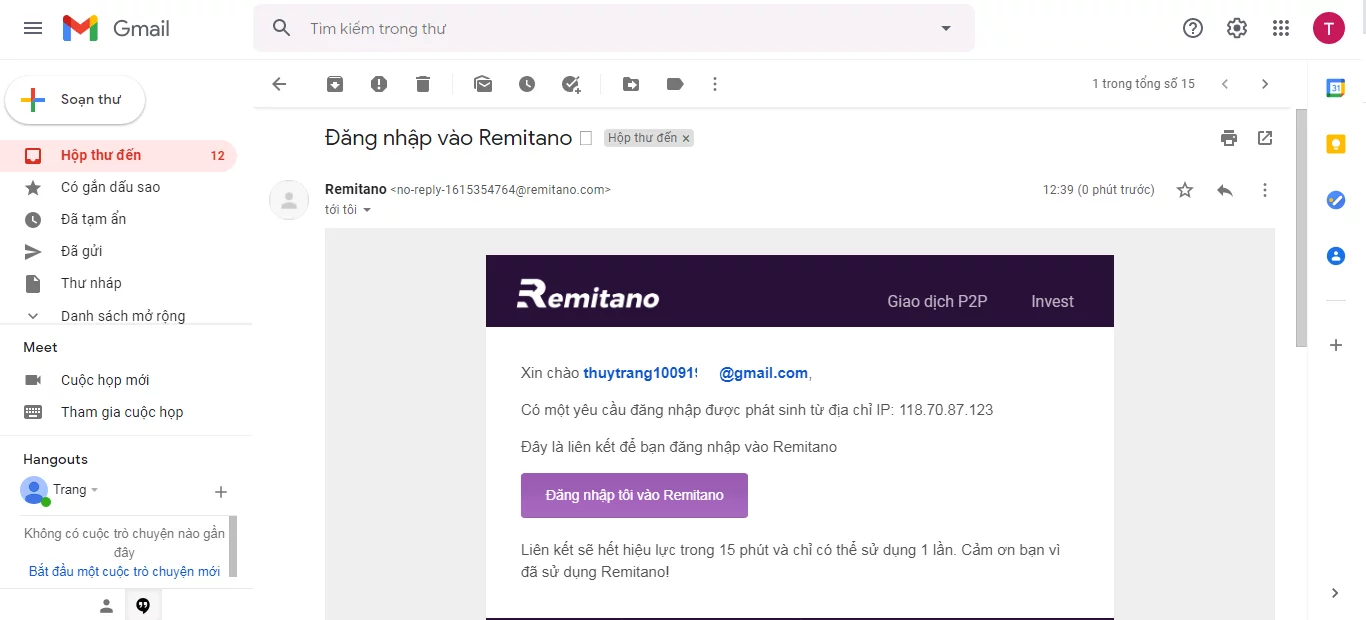Click the email vertical scrollbar
Viewport: 1366px width, 620px height.
tap(1301, 228)
